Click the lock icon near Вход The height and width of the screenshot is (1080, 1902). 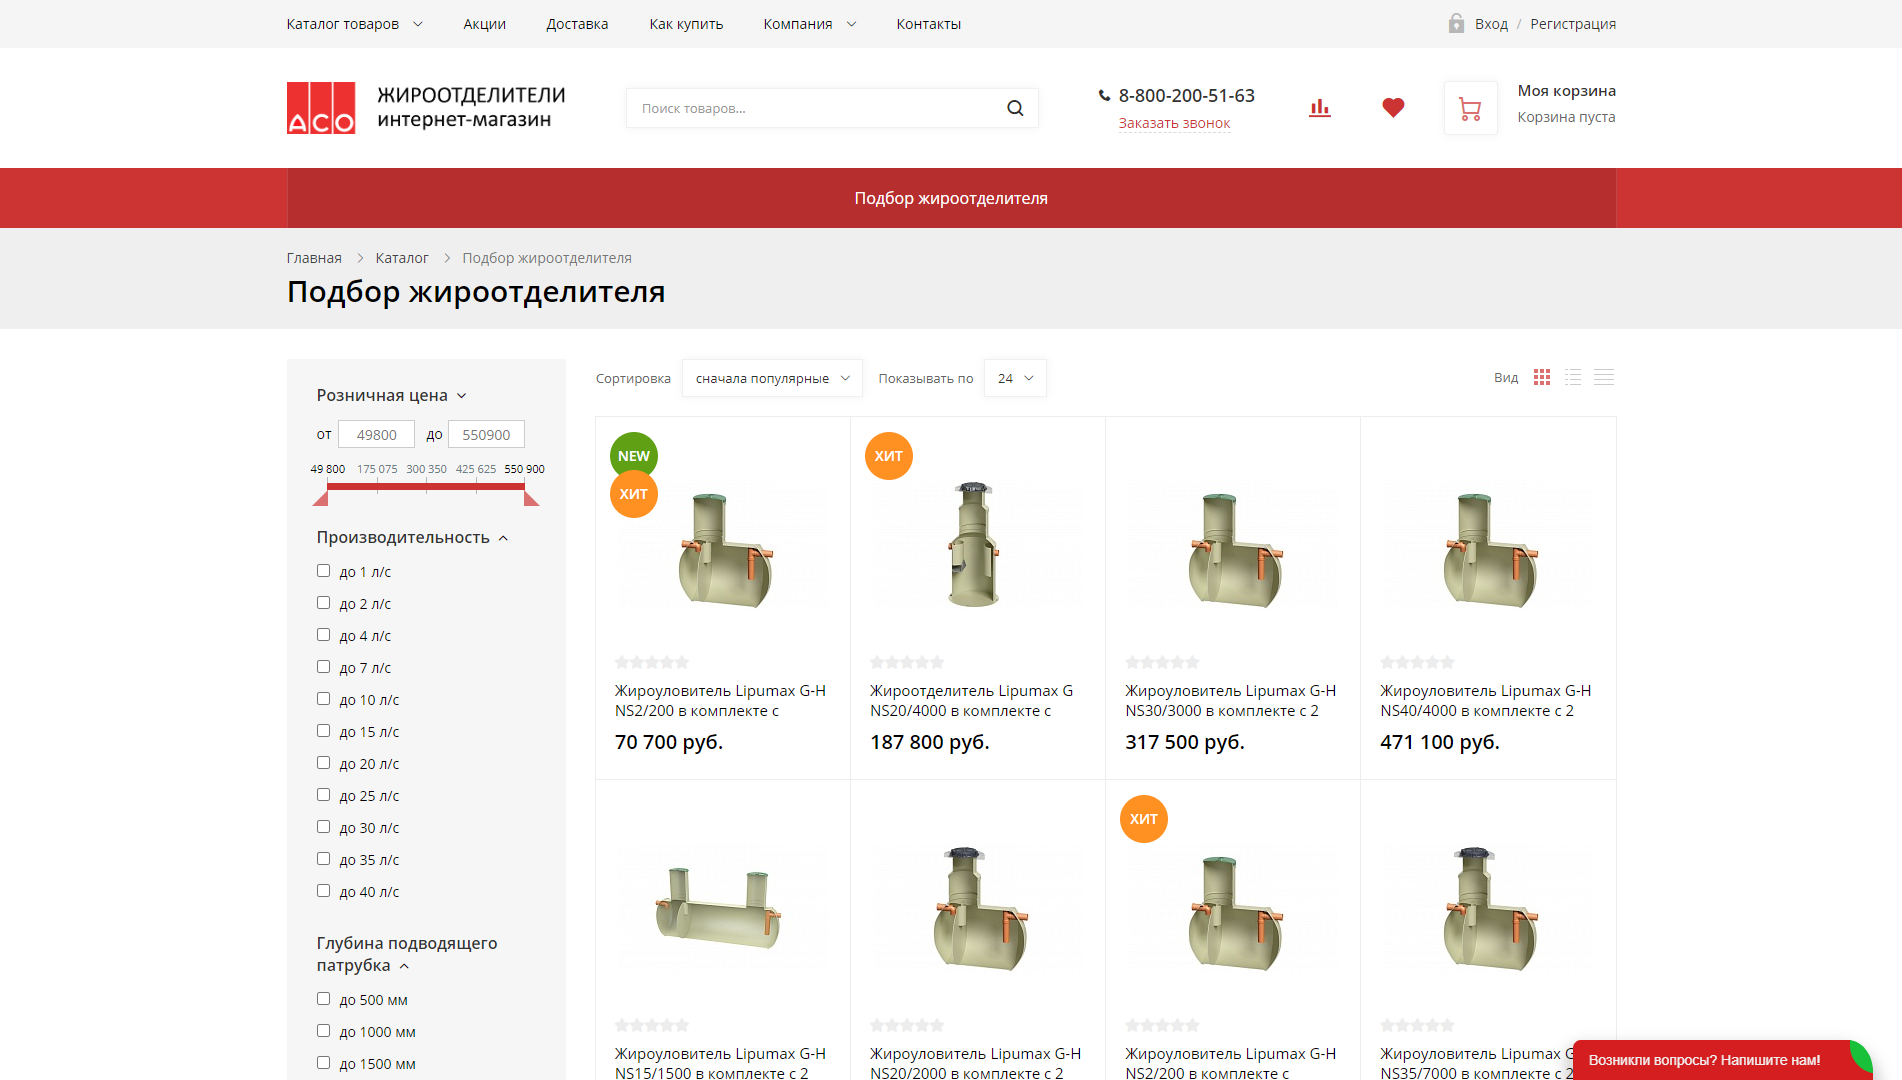(1456, 23)
